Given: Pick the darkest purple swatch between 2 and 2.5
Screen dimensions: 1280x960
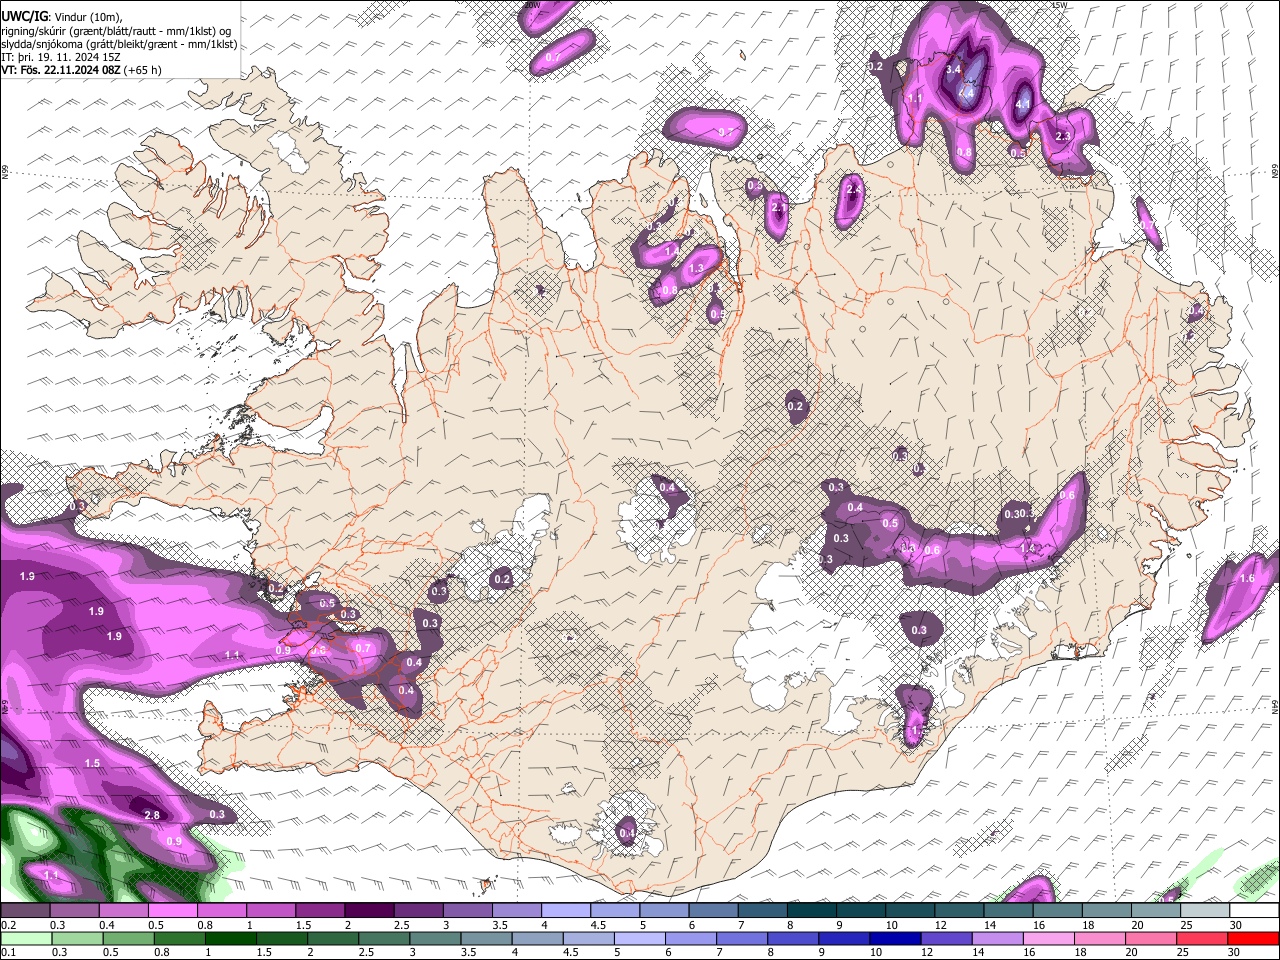Looking at the screenshot, I should (369, 910).
